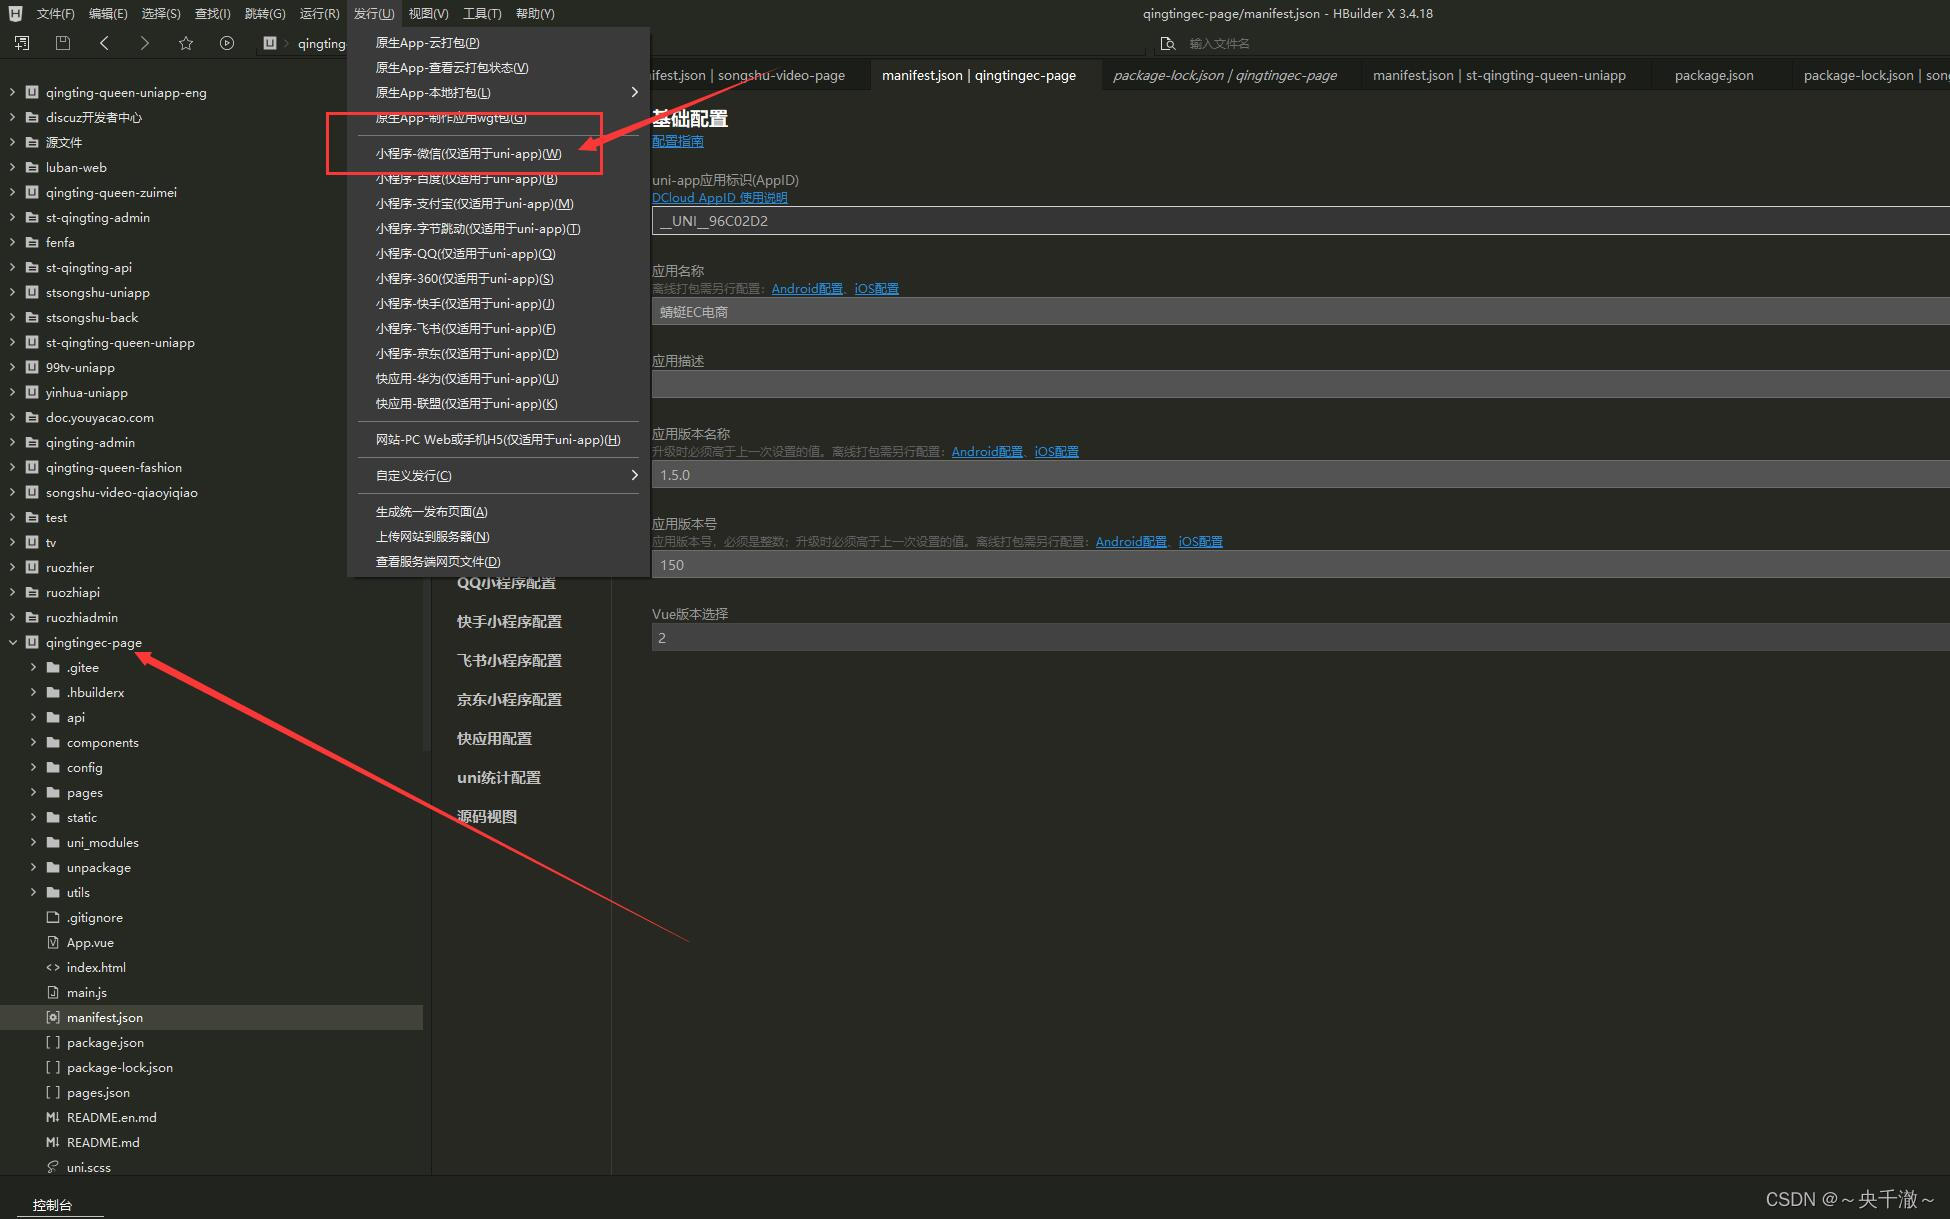Screen dimensions: 1950x1219
Task: Switch to package-lock.json | qingtingec-page tab
Action: (x=1224, y=75)
